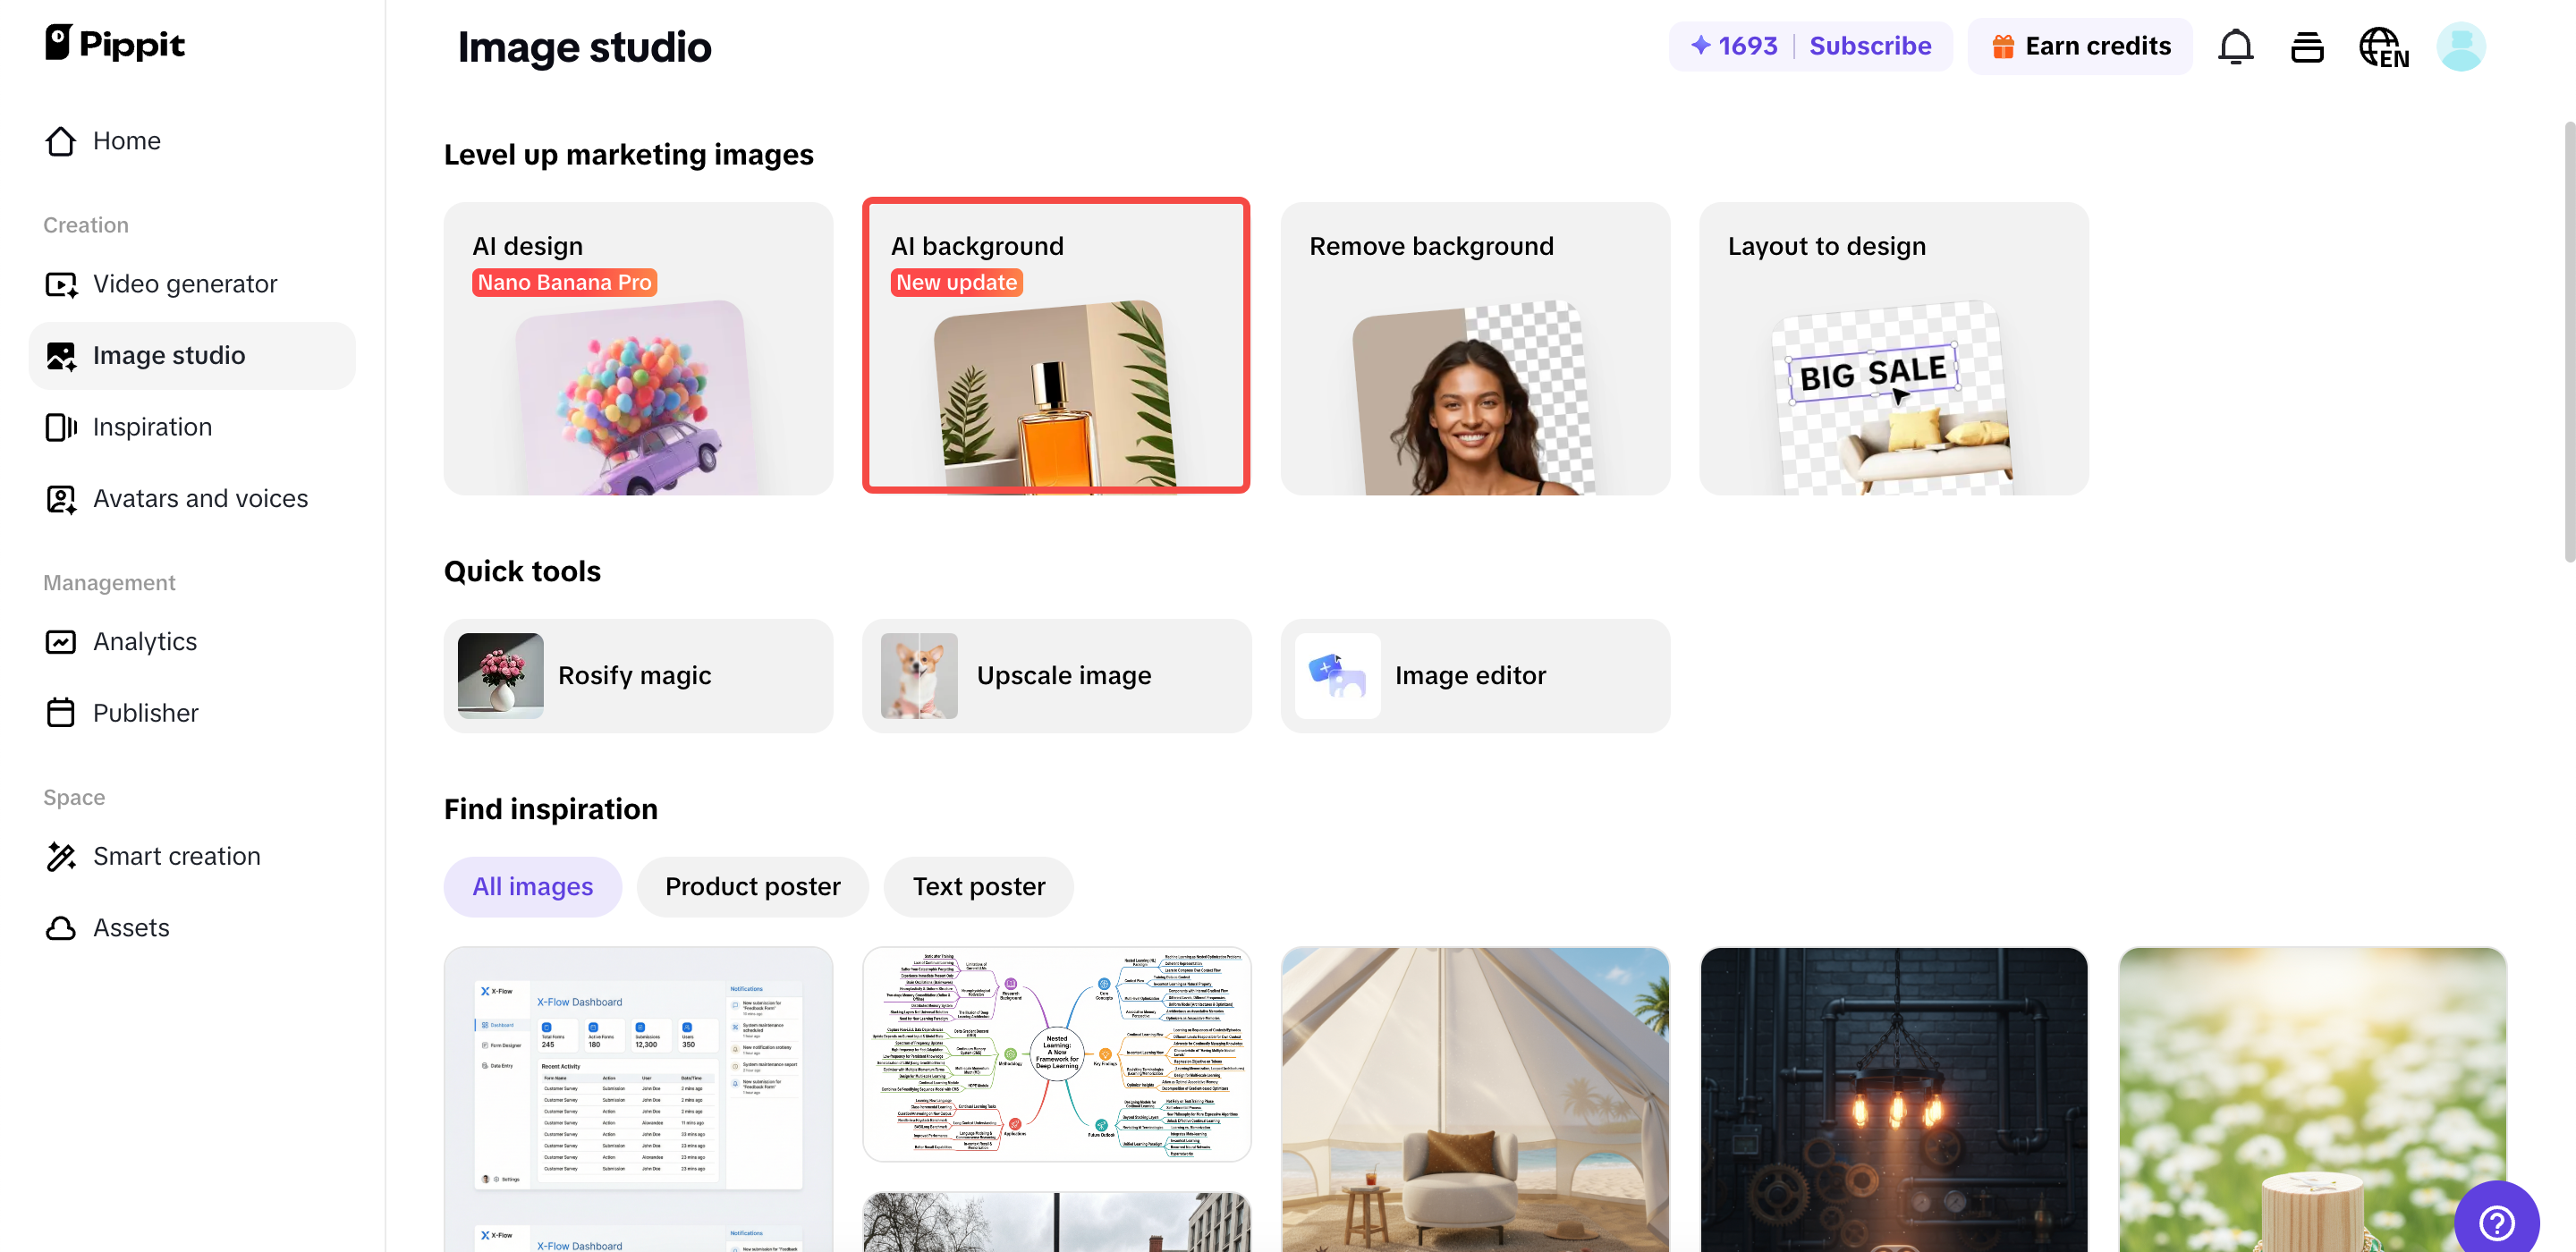Open Avatars and voices section

(199, 498)
